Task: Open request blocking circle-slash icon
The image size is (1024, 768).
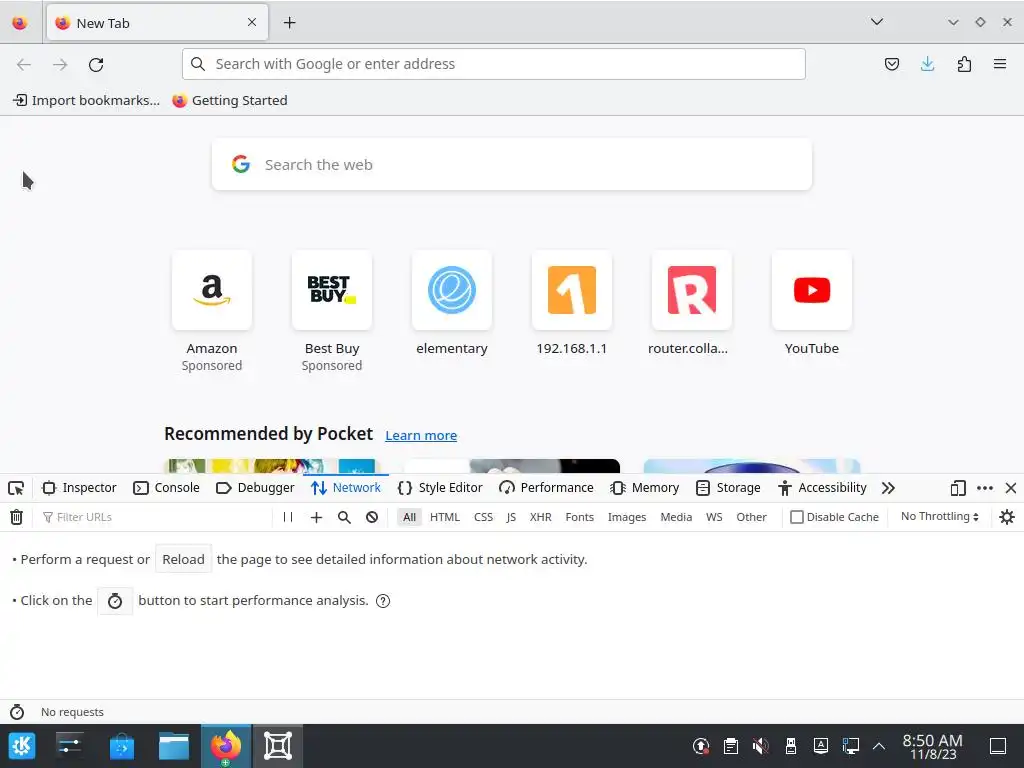Action: click(x=372, y=517)
